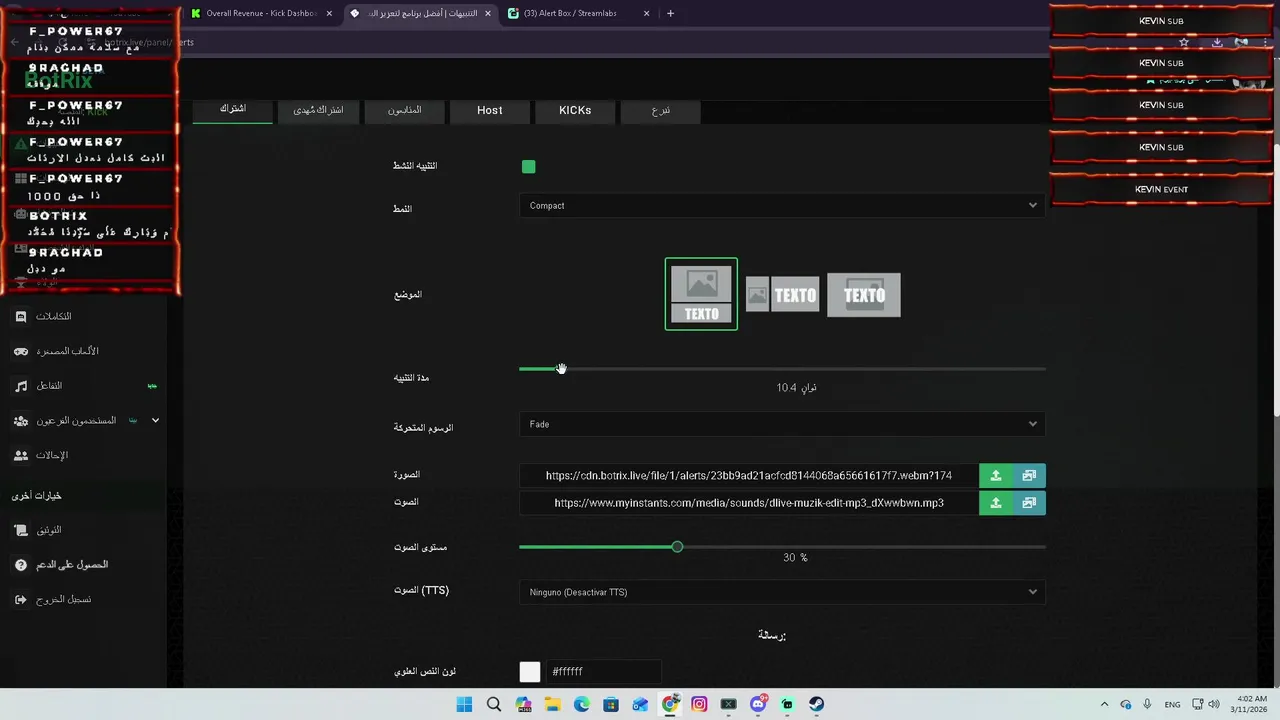Image resolution: width=1280 pixels, height=720 pixels.
Task: Switch to the اشتراك مُهدى gifted sub tab
Action: (x=318, y=110)
